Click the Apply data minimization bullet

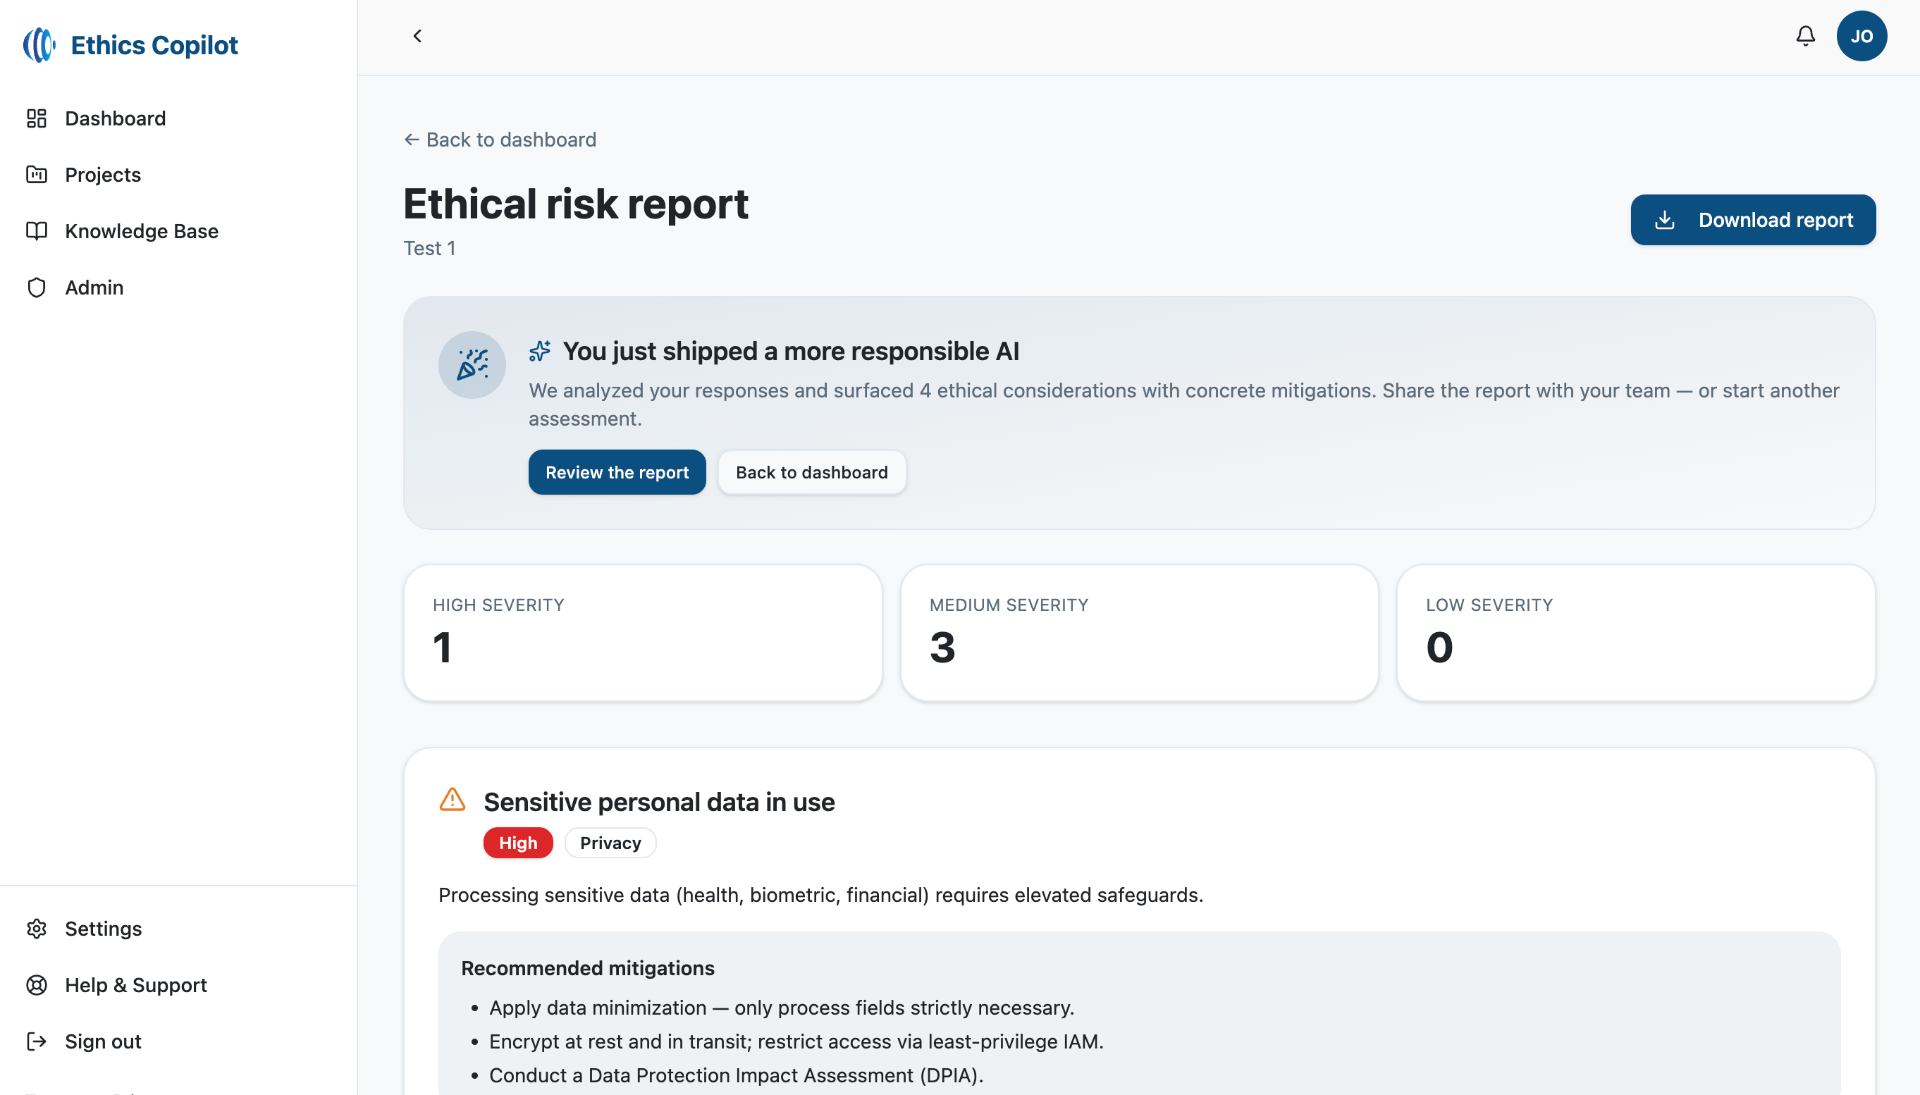[781, 1008]
